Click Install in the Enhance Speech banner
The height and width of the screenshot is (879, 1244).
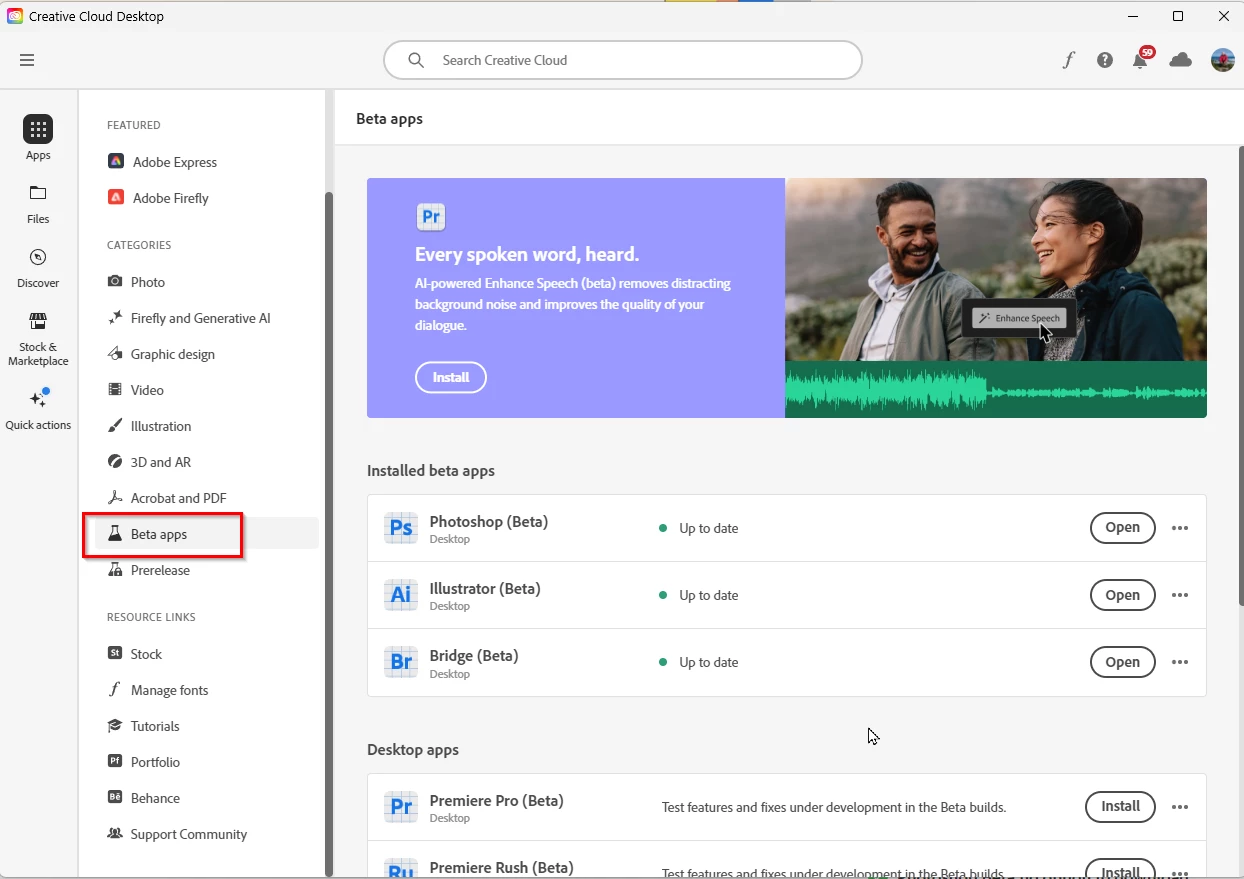pos(451,377)
